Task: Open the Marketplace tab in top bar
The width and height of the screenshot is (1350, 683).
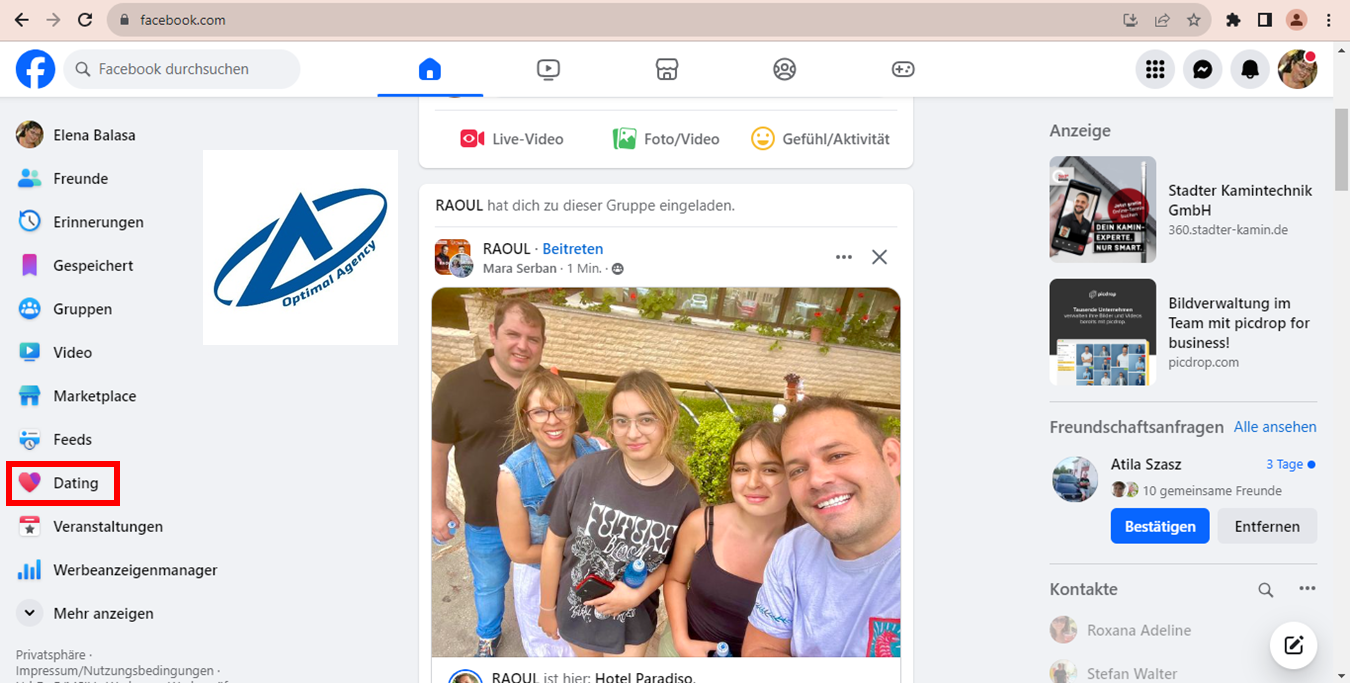Action: click(667, 69)
